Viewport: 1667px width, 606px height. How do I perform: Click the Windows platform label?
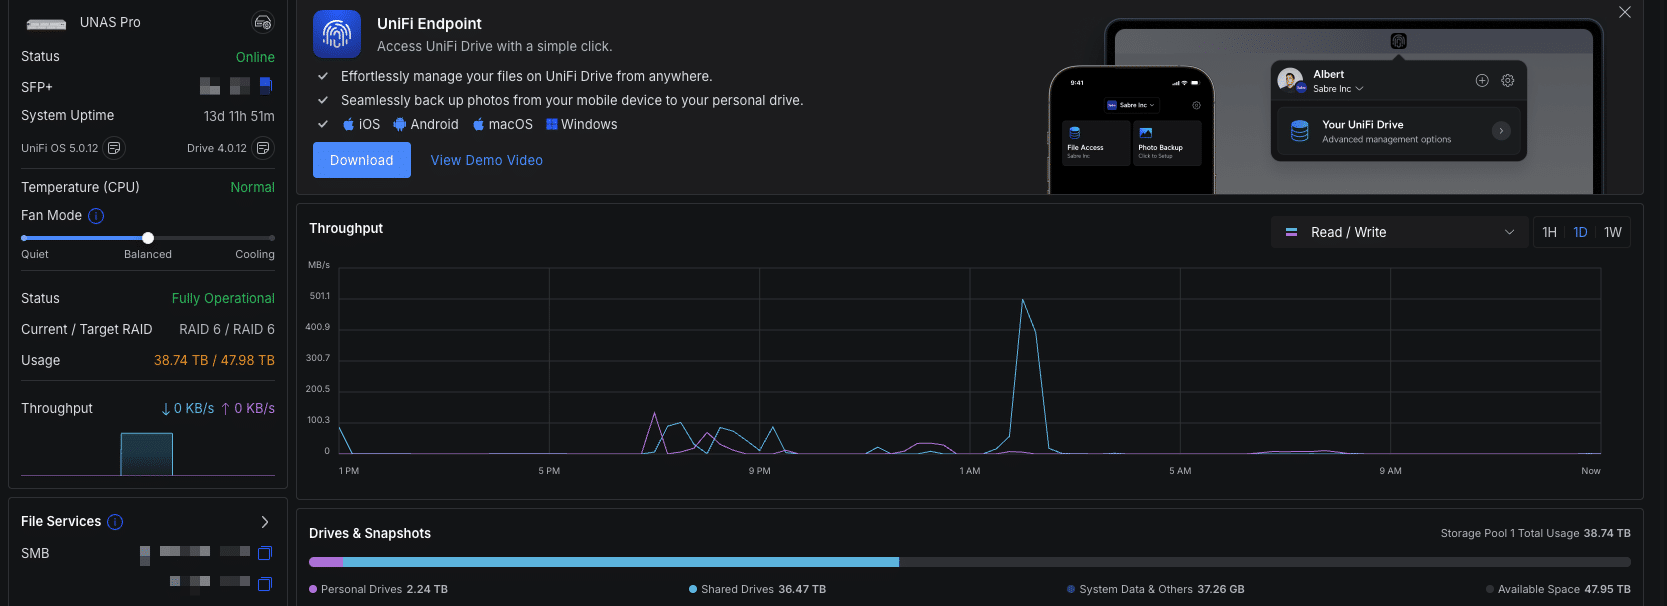[582, 125]
